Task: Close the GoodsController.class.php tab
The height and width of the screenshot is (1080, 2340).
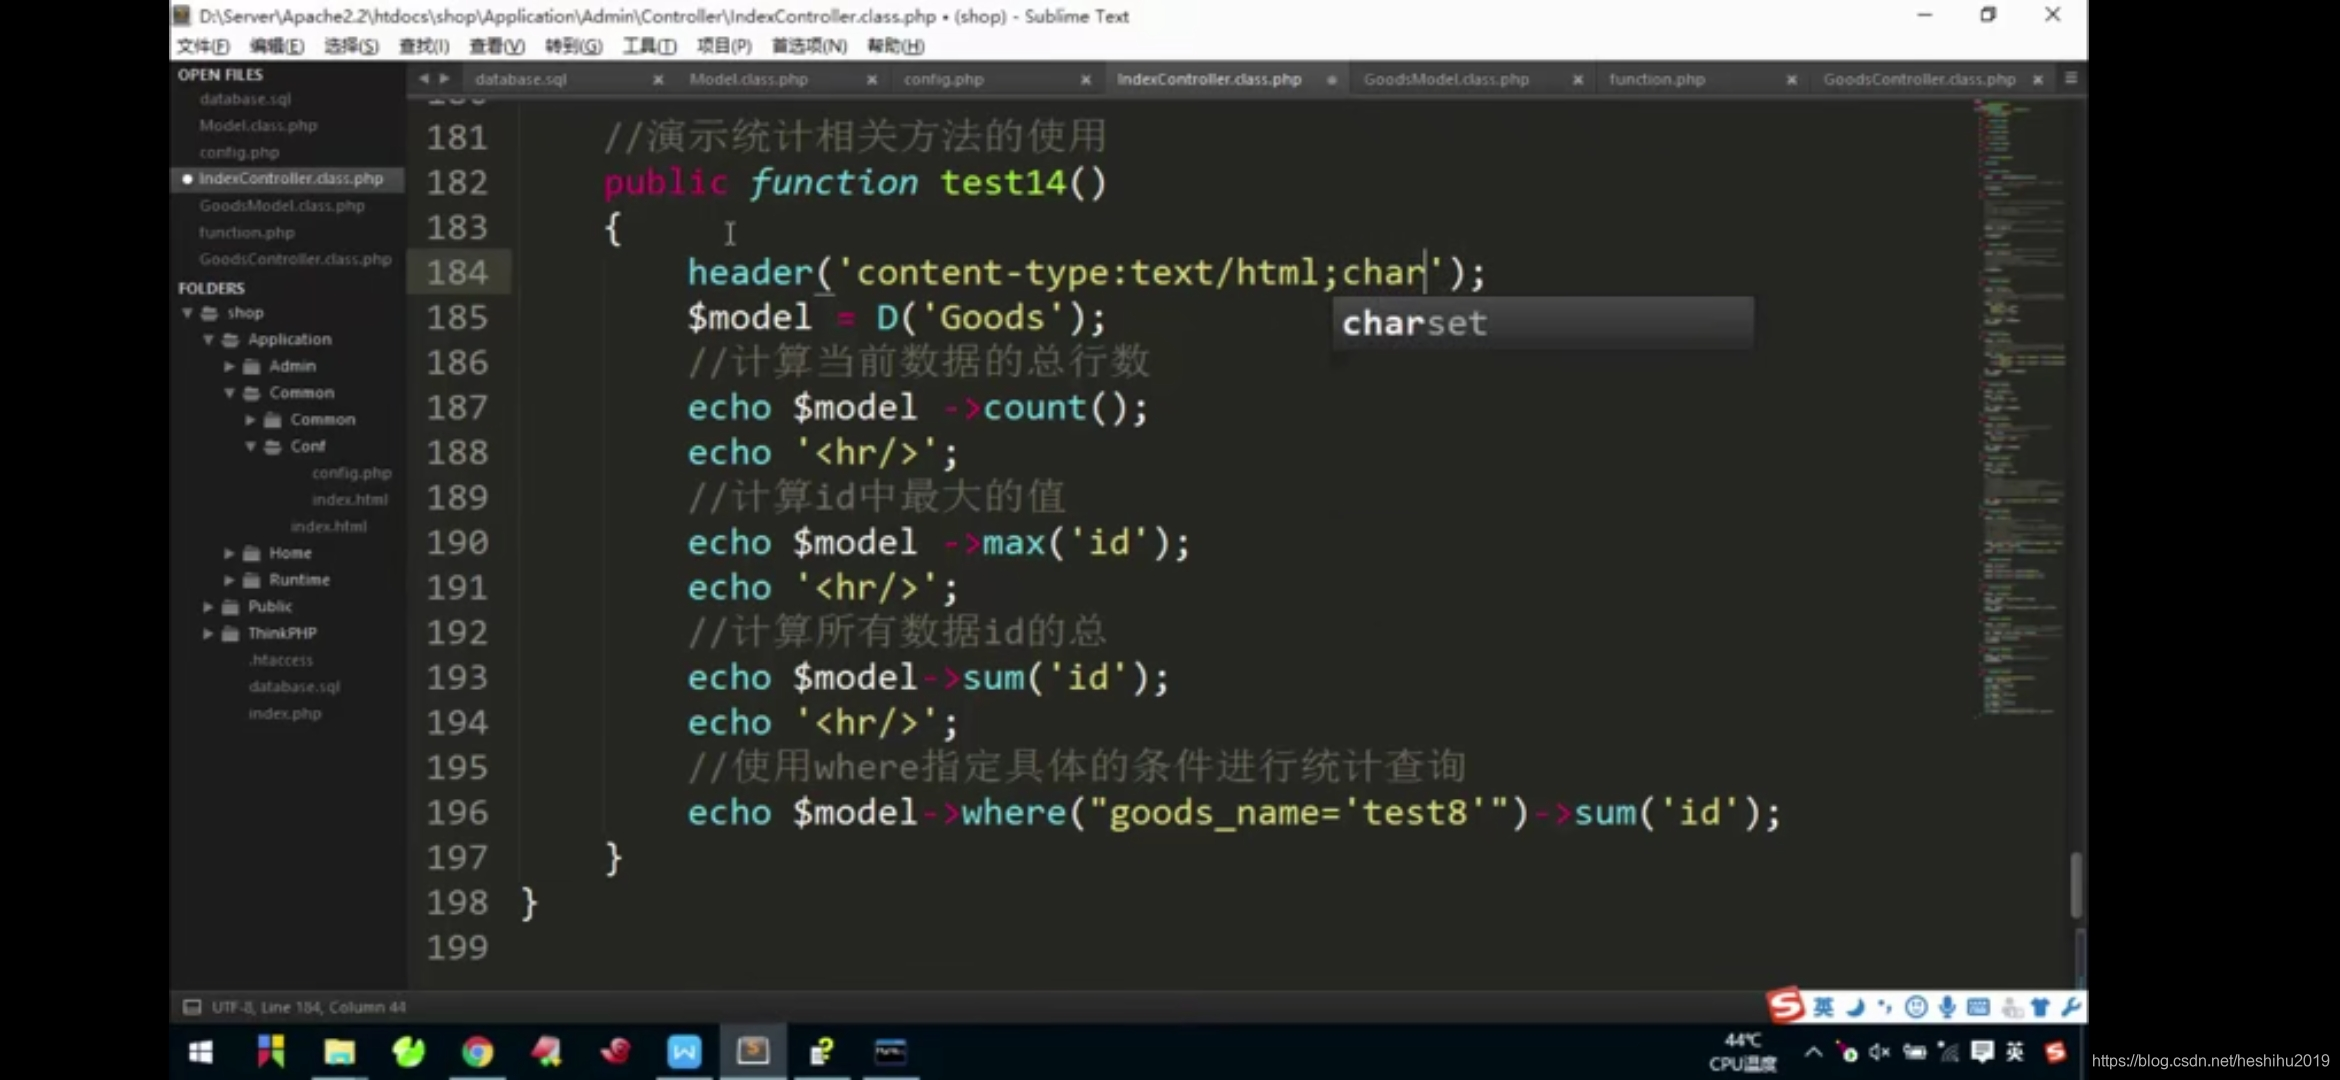Action: point(2038,80)
